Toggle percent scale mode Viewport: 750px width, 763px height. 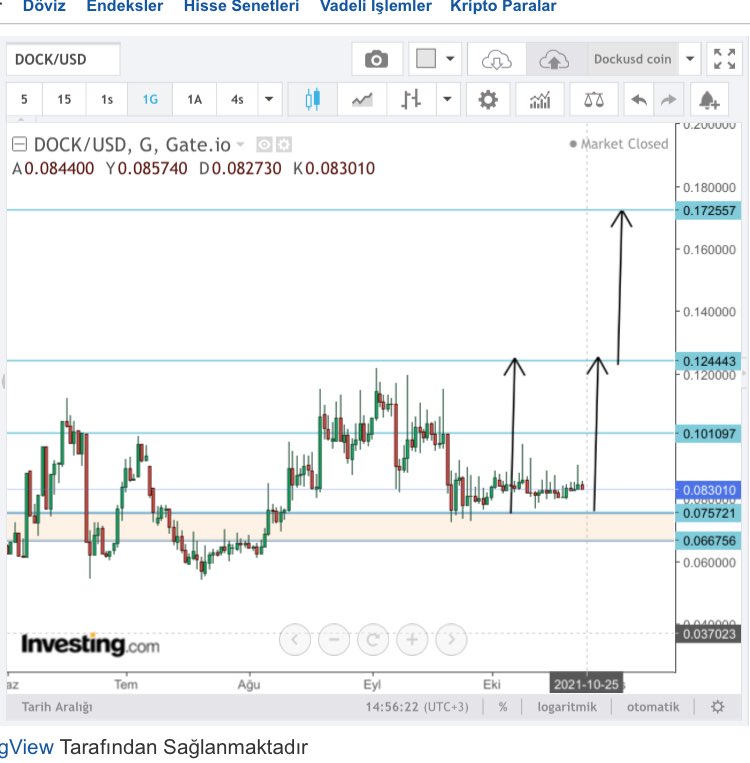(503, 707)
